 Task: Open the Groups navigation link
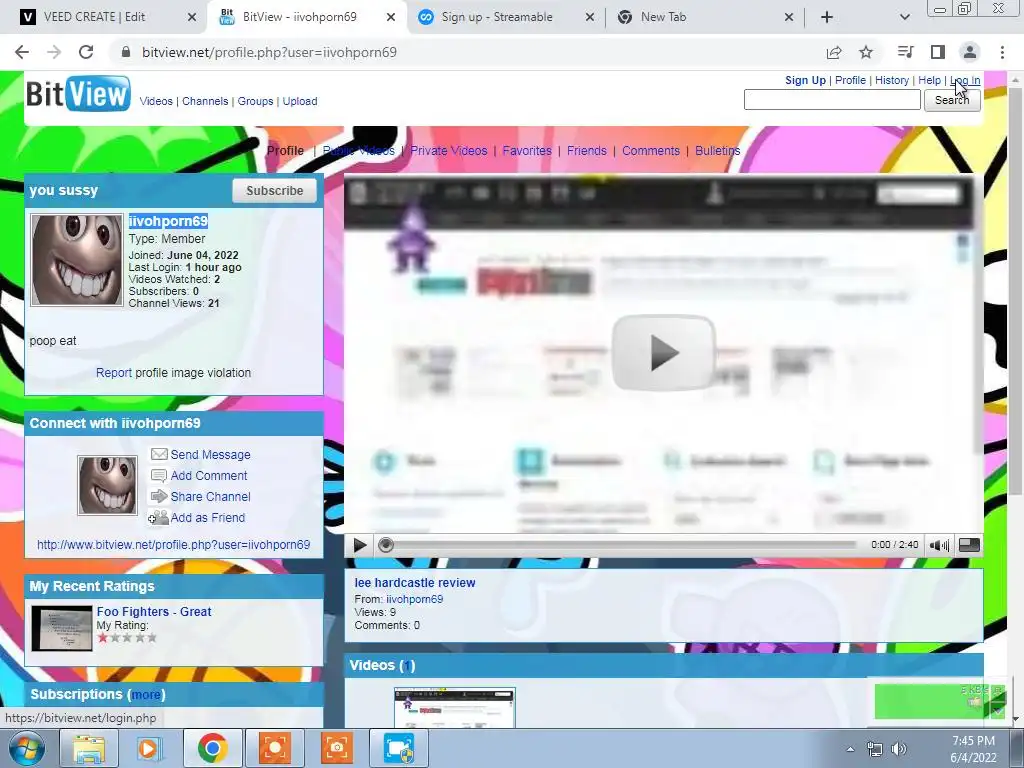pyautogui.click(x=255, y=101)
